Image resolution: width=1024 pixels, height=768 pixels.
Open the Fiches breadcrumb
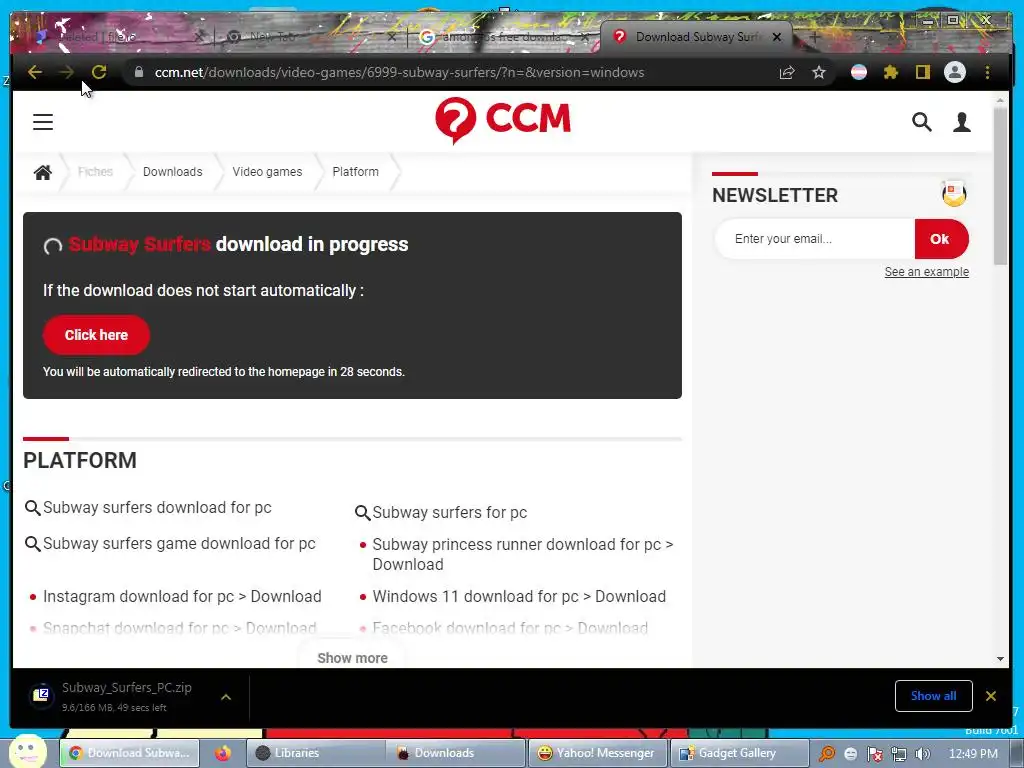click(95, 172)
